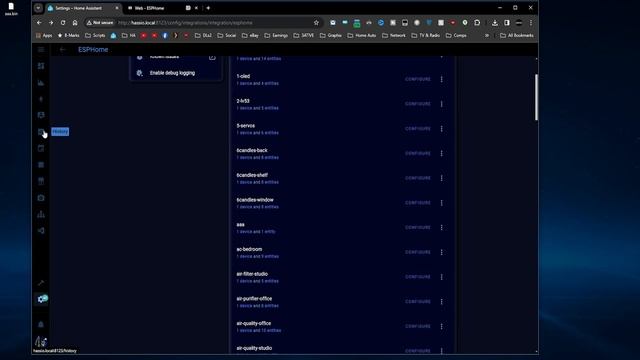
Task: Open the Developer Tools hammer icon
Action: click(x=41, y=283)
